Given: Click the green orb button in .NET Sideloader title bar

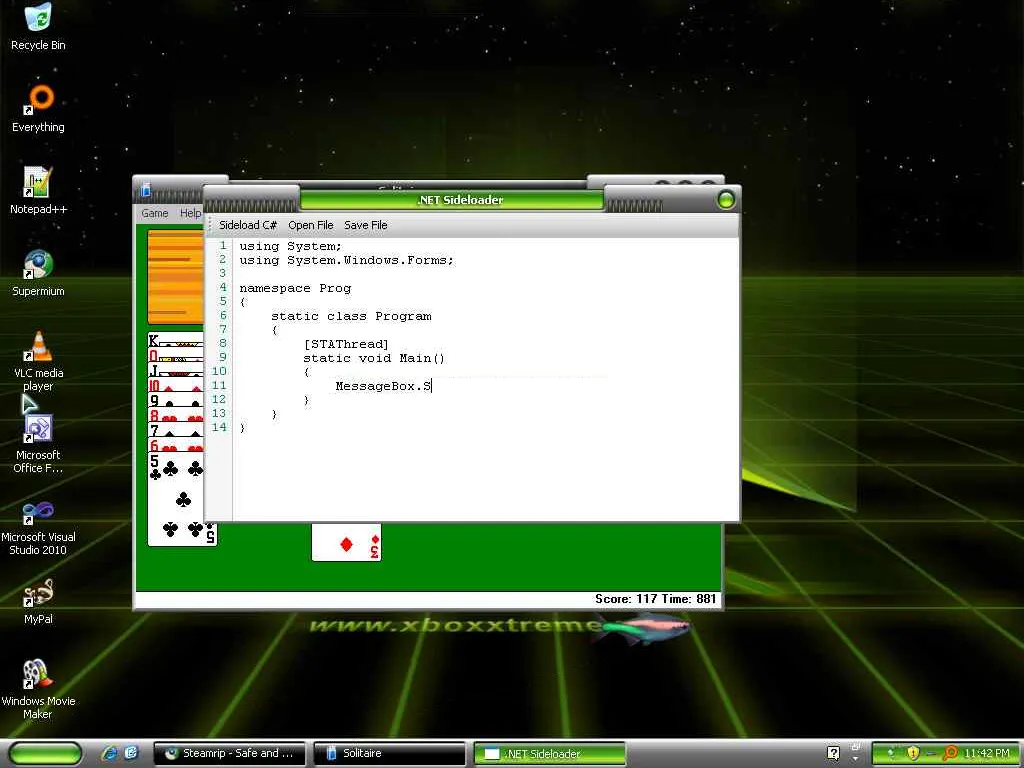Looking at the screenshot, I should (726, 200).
